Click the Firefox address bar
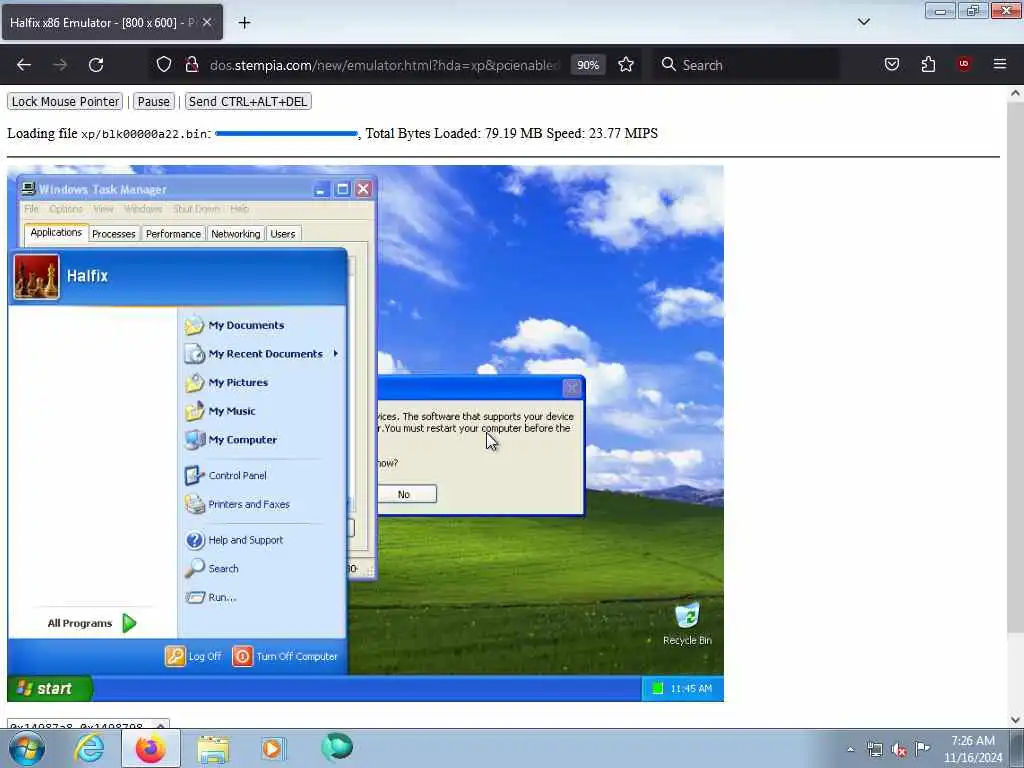This screenshot has width=1024, height=768. pos(384,65)
